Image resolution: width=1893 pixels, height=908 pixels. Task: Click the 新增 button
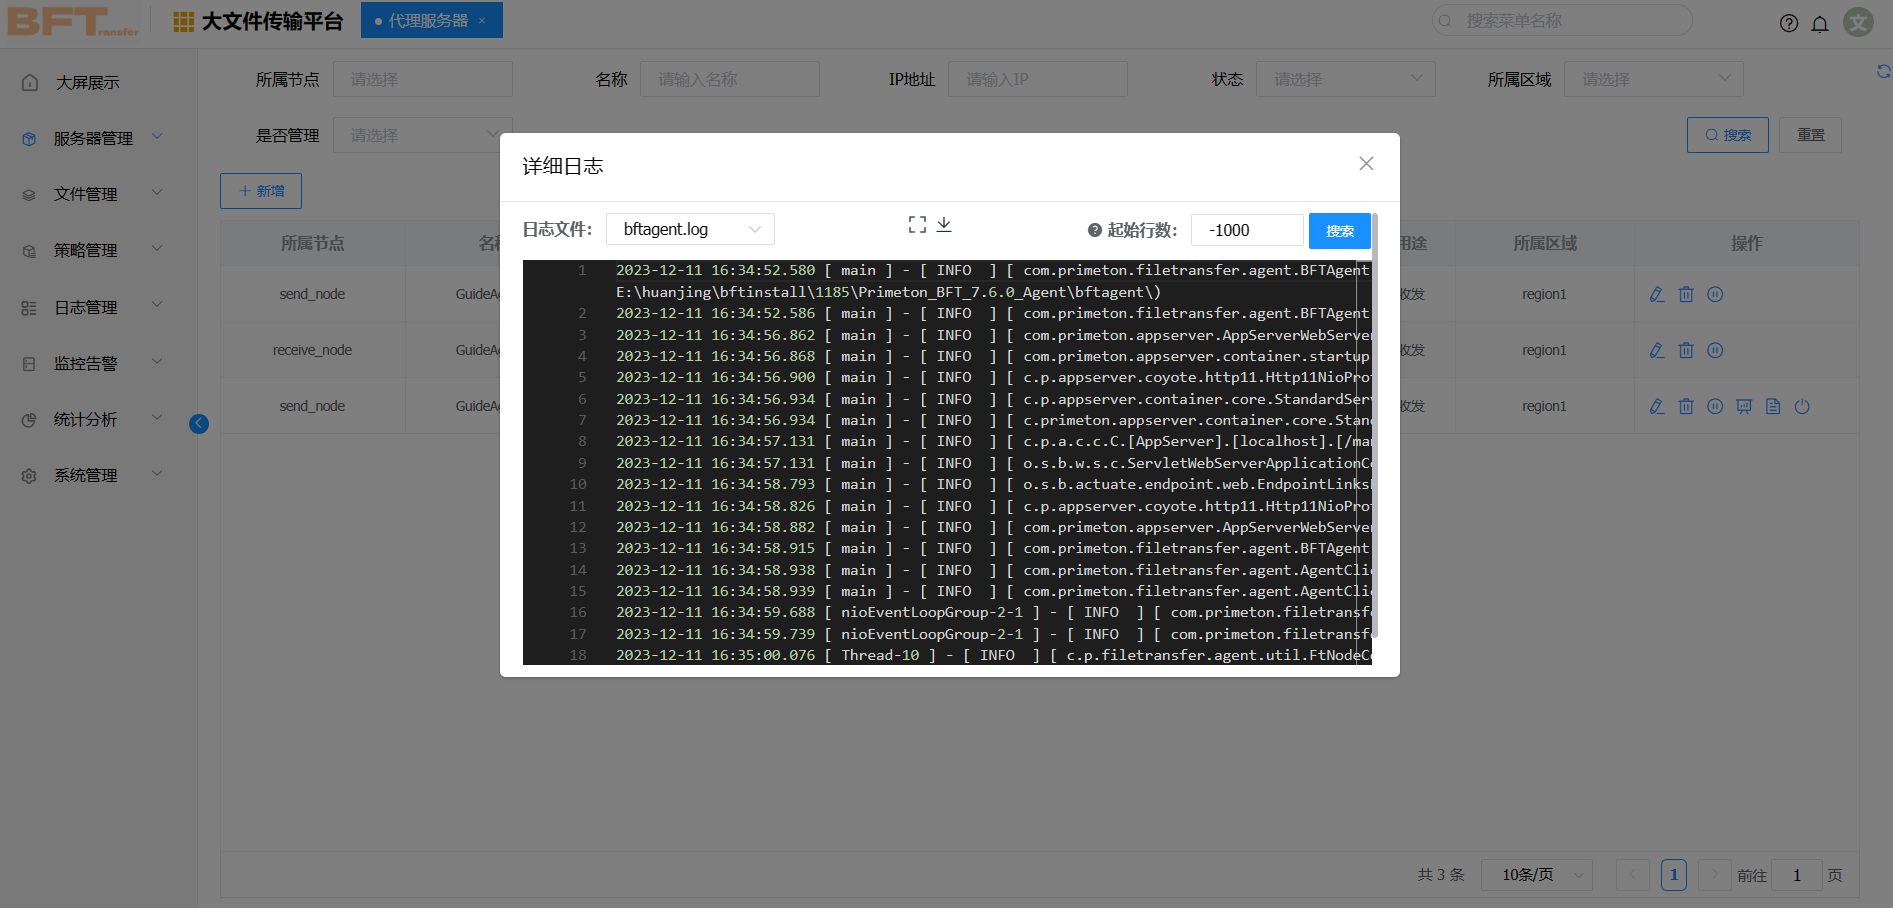point(261,191)
